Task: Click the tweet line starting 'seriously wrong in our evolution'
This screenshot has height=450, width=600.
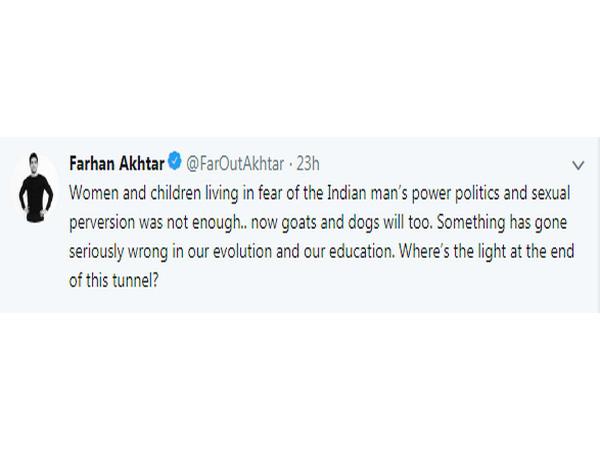Action: [x=321, y=252]
